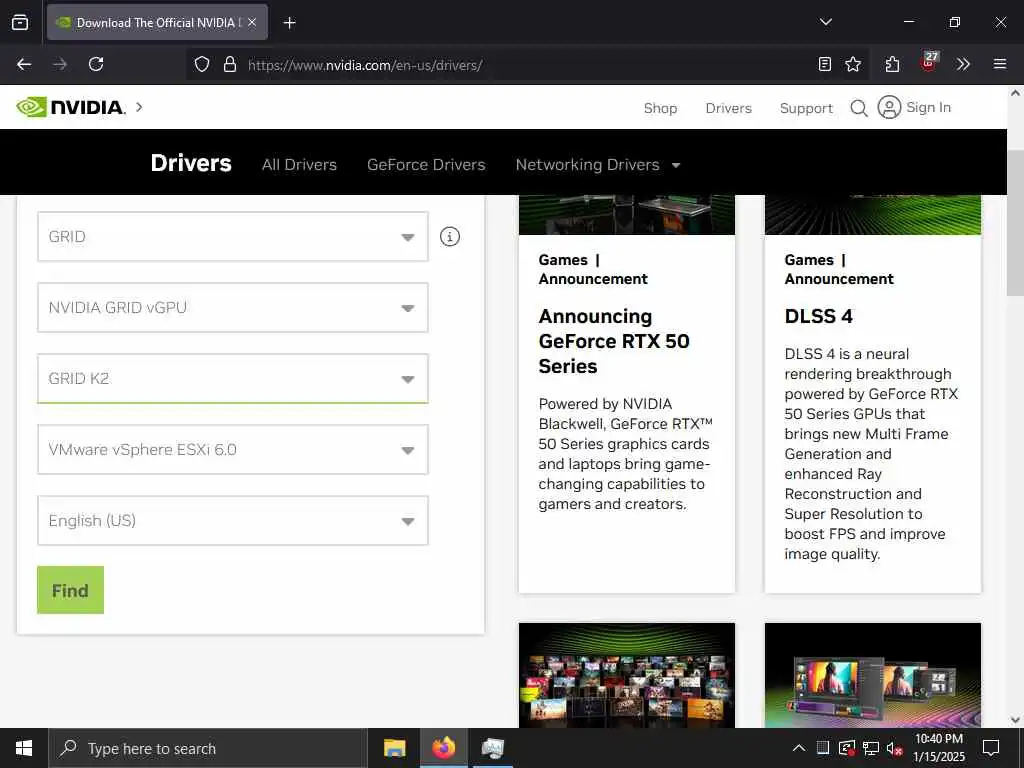1024x768 pixels.
Task: Reload the page with refresh icon
Action: point(96,64)
